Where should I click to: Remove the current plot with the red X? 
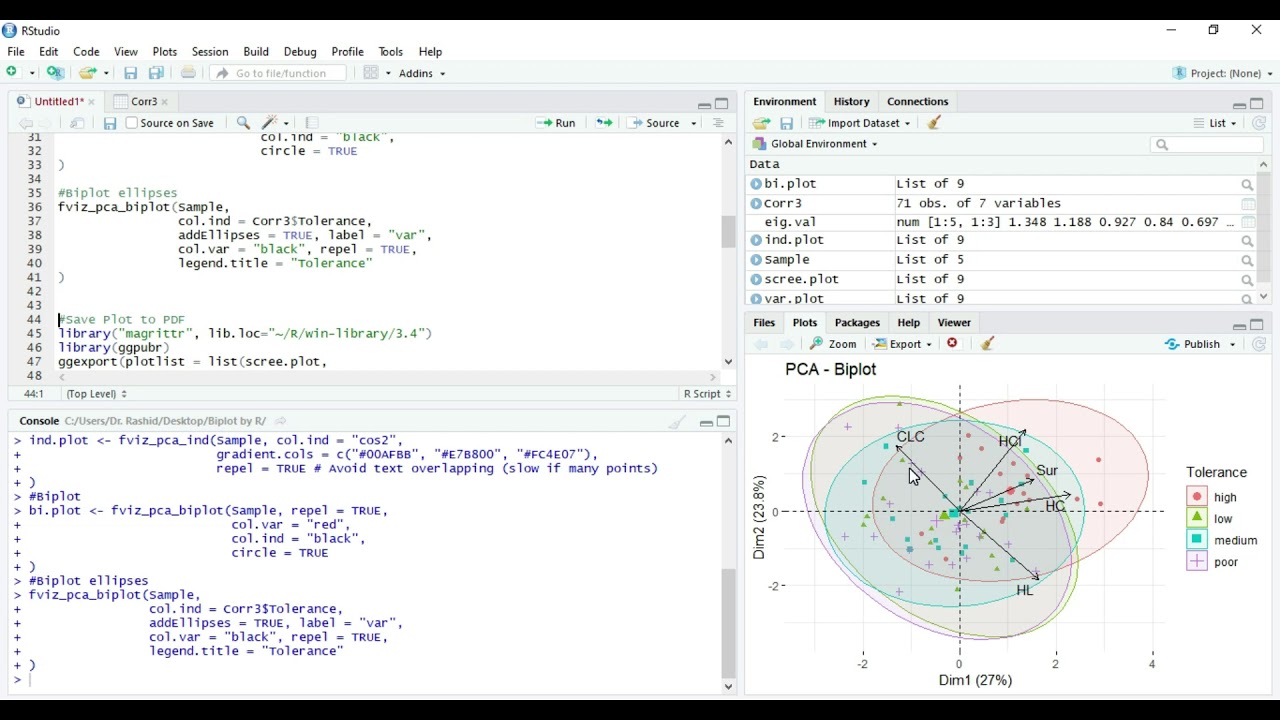coord(953,344)
